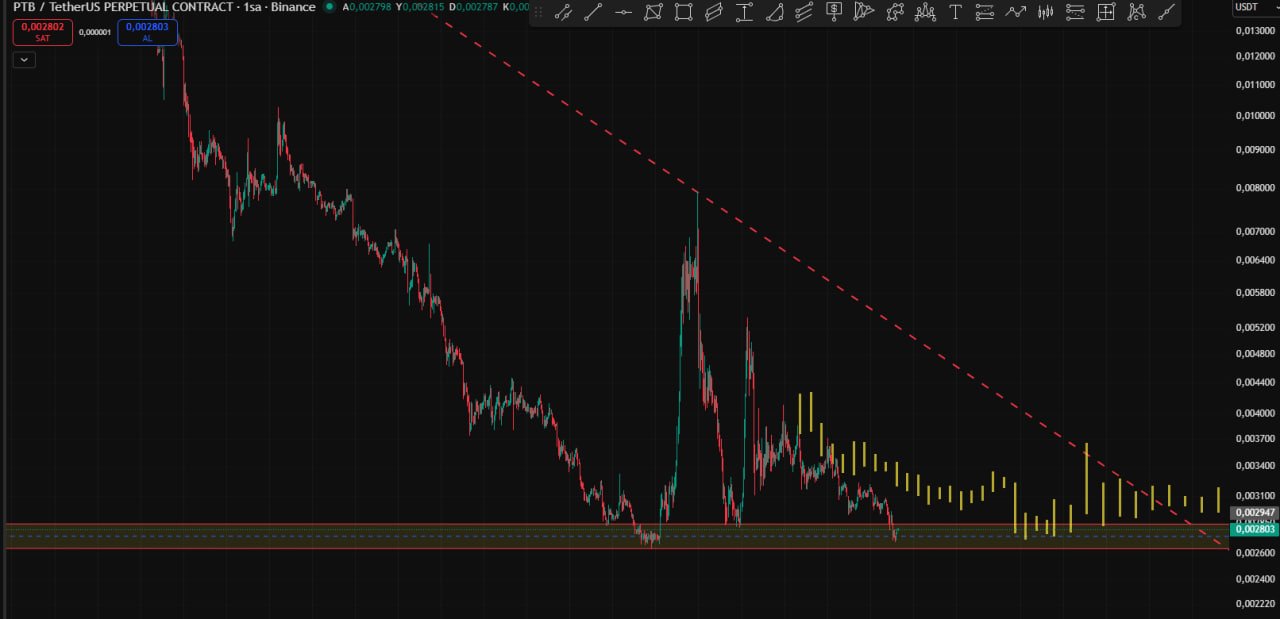
Task: Select the I-beam price range tool
Action: pos(744,12)
